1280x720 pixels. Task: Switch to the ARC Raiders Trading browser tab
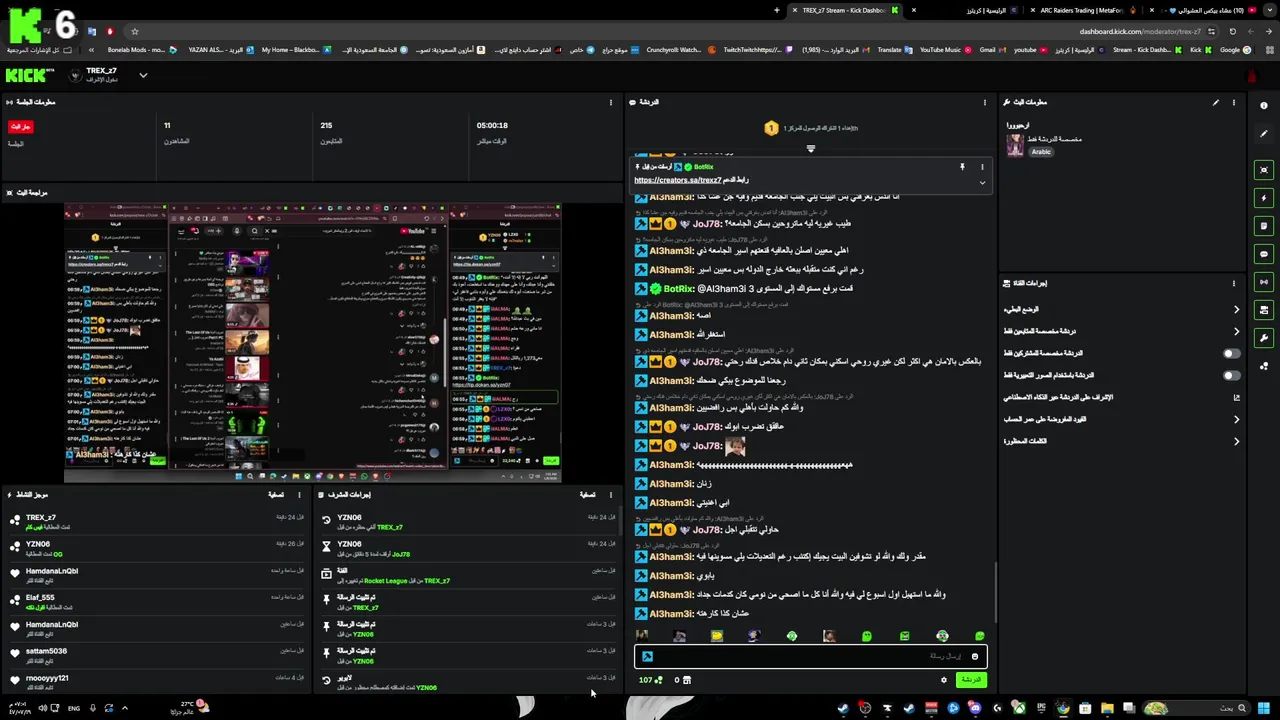pos(1085,10)
